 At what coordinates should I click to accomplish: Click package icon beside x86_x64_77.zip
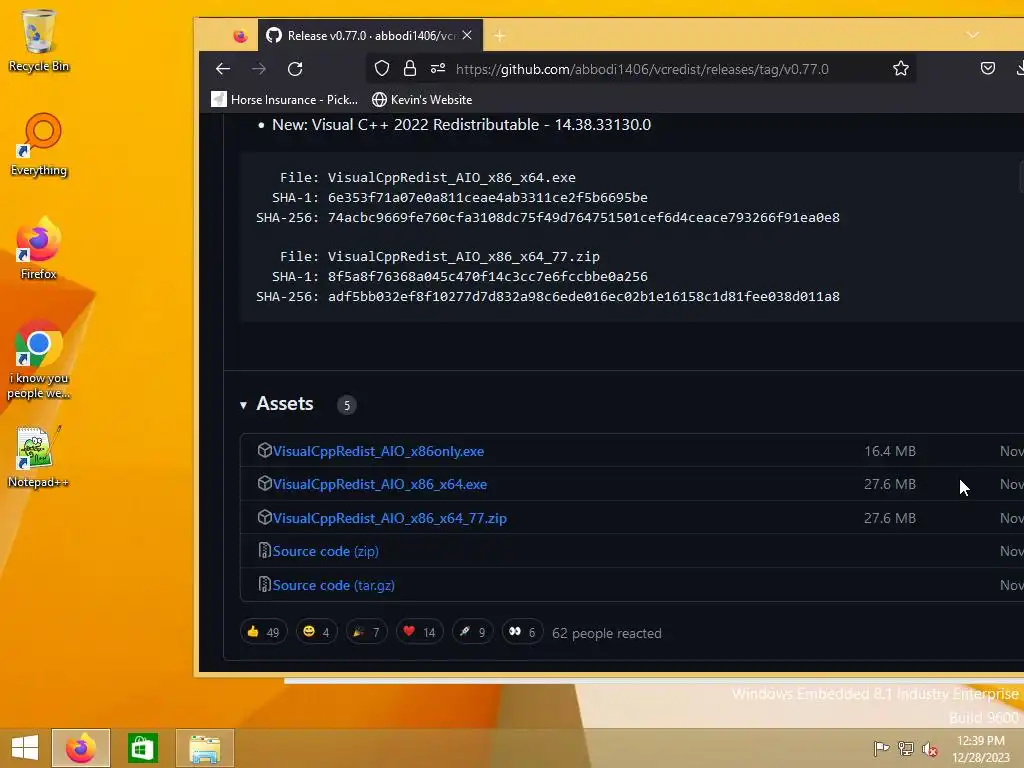(x=264, y=517)
